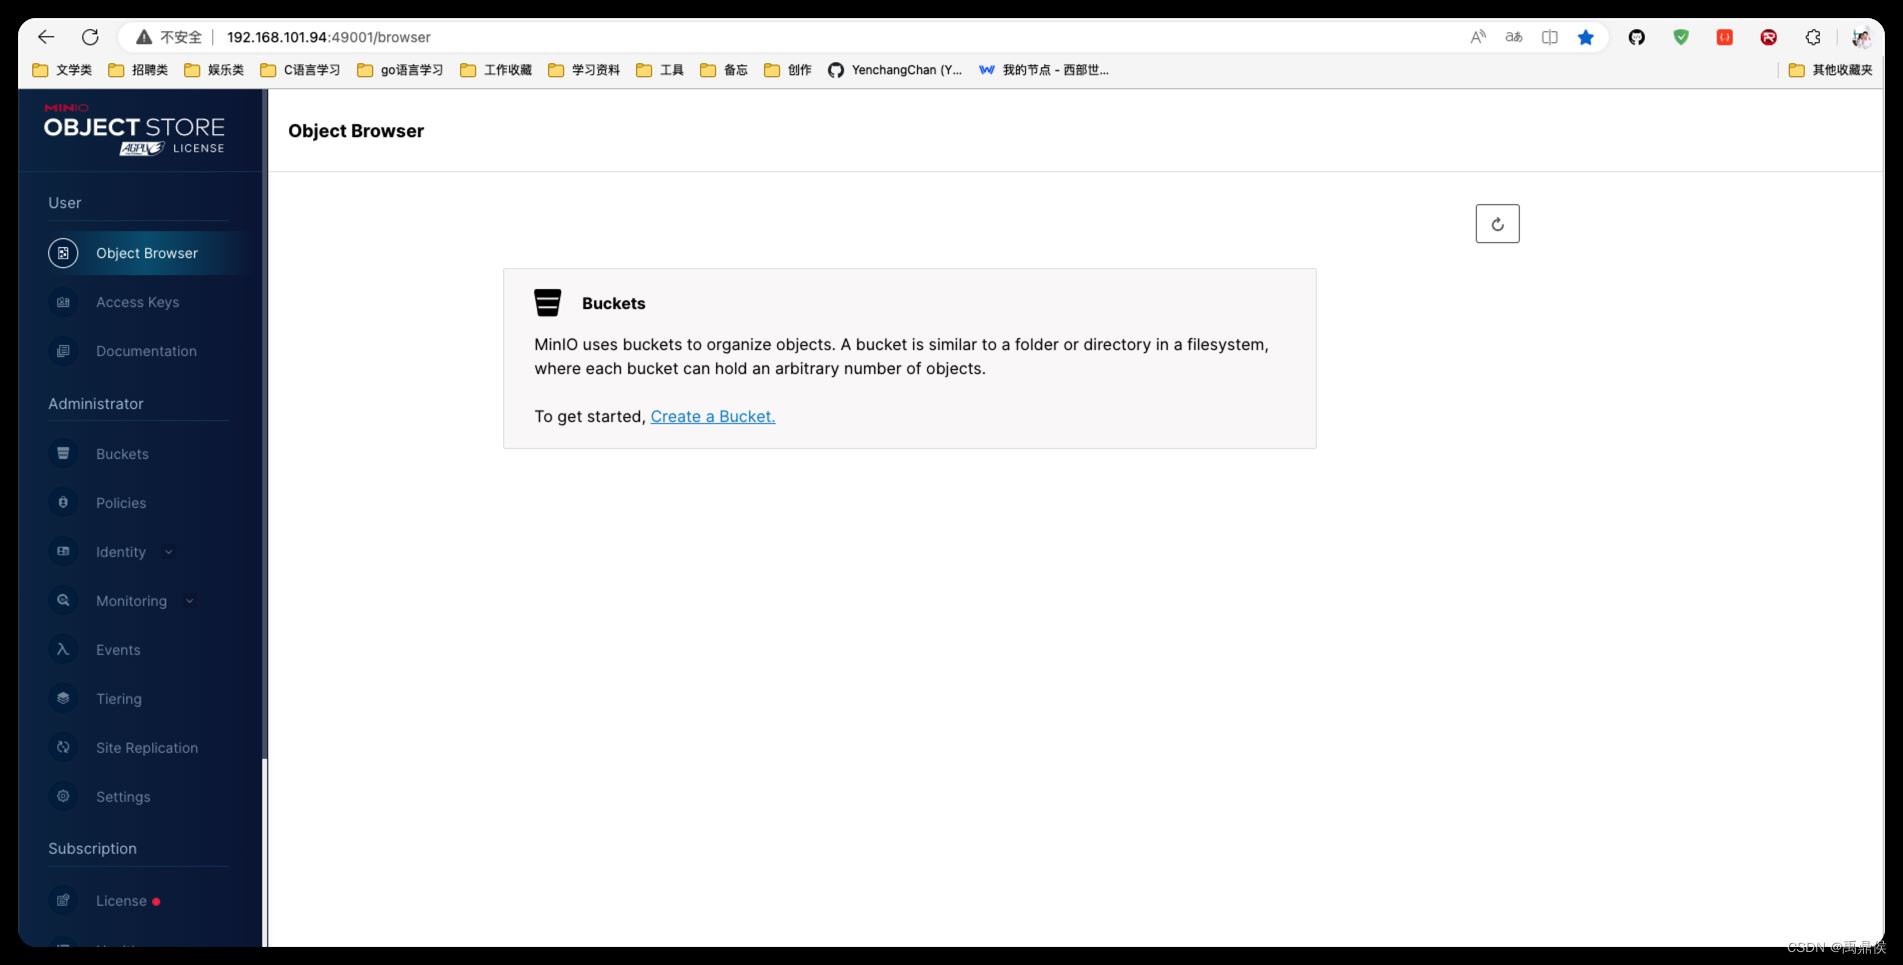Expand the Monitoring submenu
Screen dimensions: 1903x965
[x=189, y=600]
